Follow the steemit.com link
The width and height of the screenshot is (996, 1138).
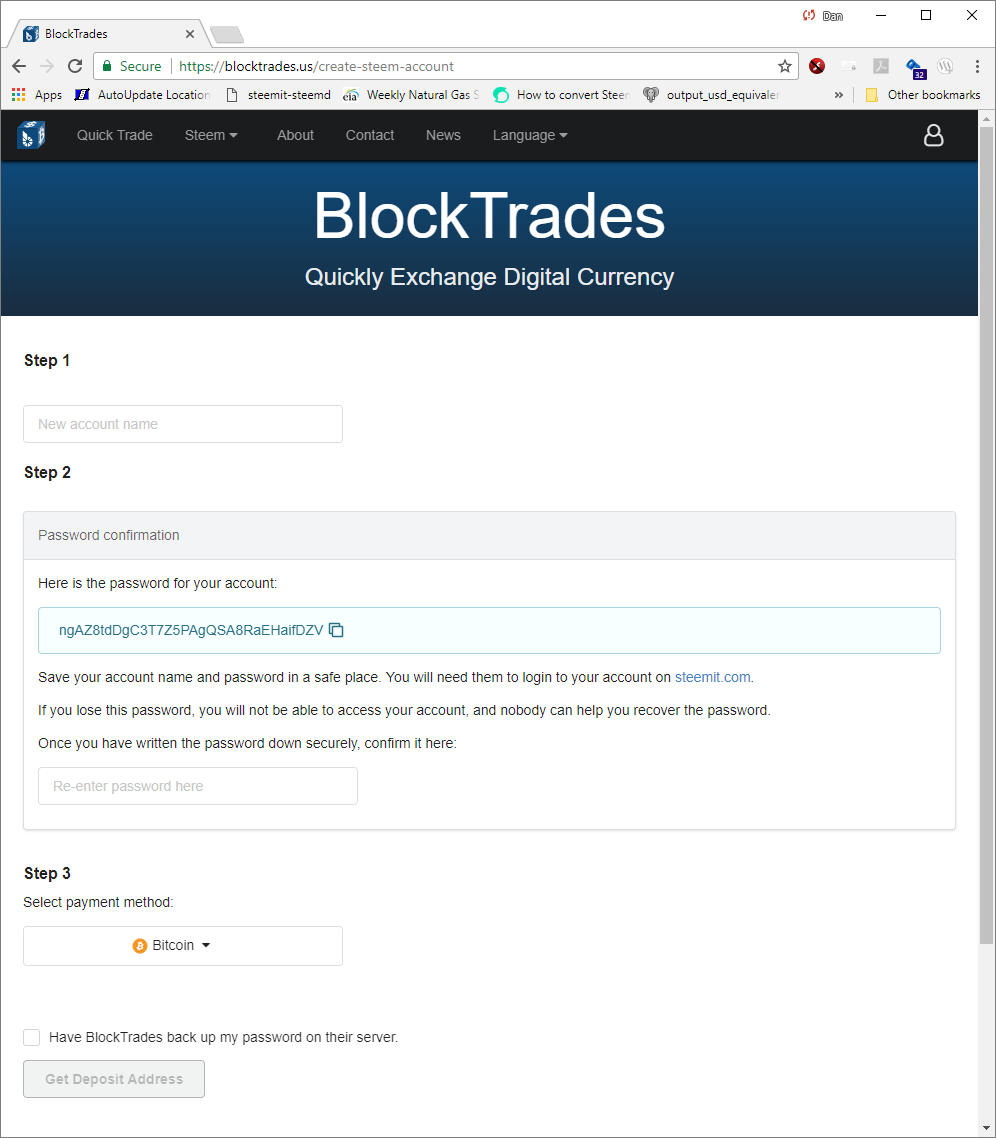tap(712, 677)
